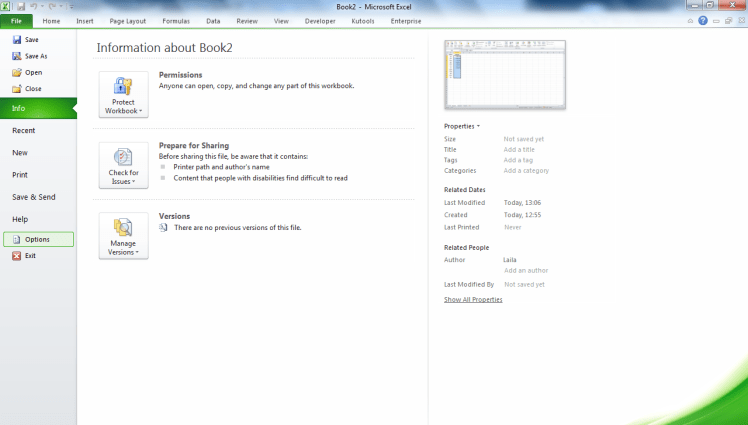Image resolution: width=748 pixels, height=425 pixels.
Task: Click the Save icon in backstage sidebar
Action: 16,40
